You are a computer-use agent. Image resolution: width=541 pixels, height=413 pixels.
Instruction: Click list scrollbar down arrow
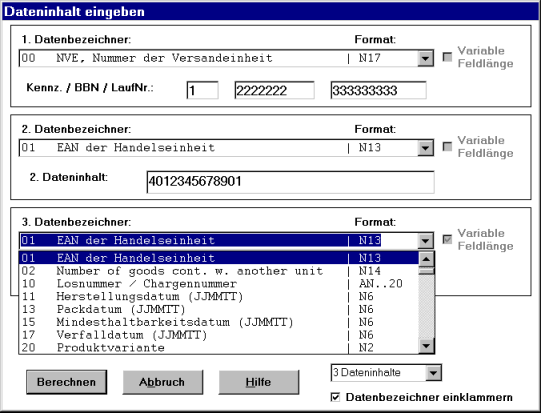pos(426,346)
